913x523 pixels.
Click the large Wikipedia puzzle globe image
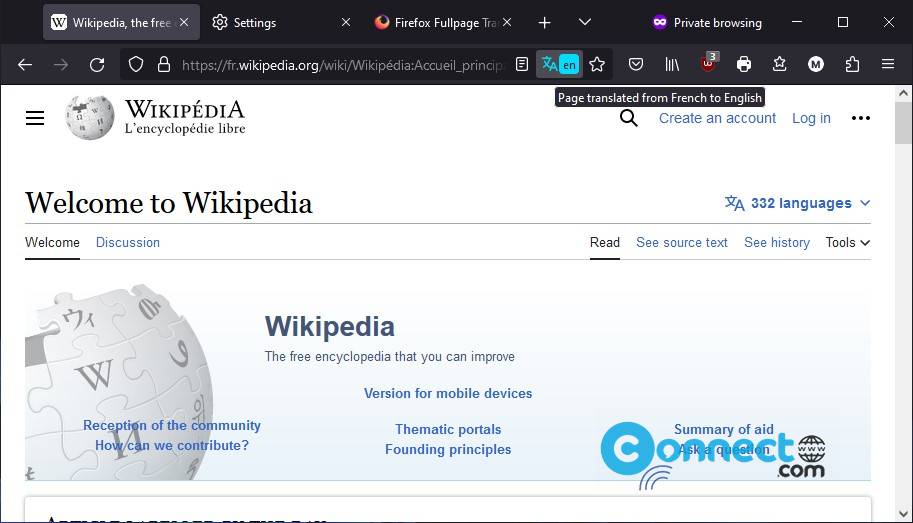click(119, 383)
